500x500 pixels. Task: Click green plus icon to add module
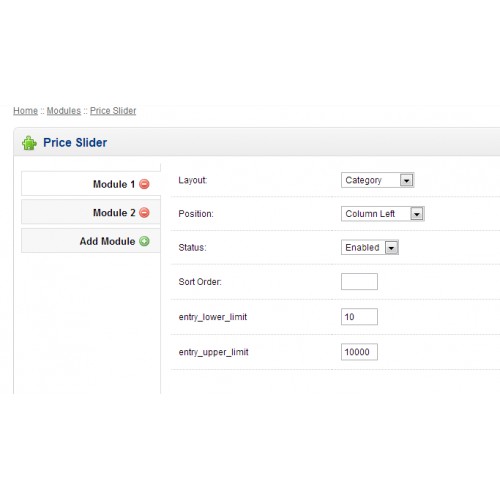click(x=144, y=241)
